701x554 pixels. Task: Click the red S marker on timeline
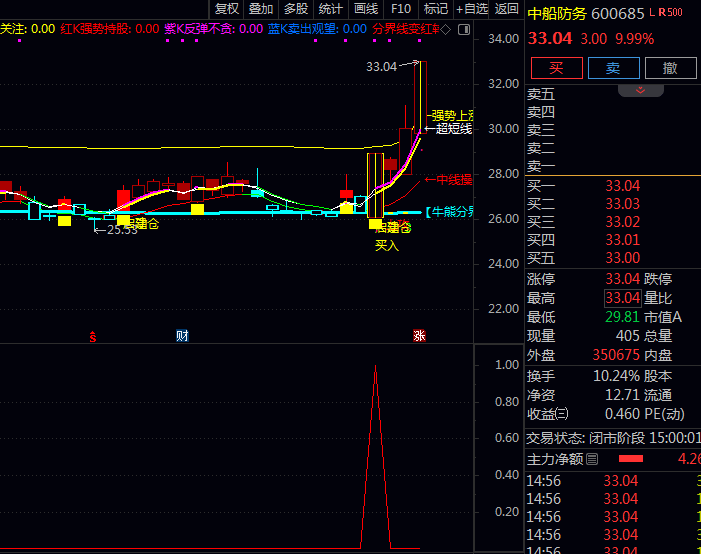pos(93,337)
